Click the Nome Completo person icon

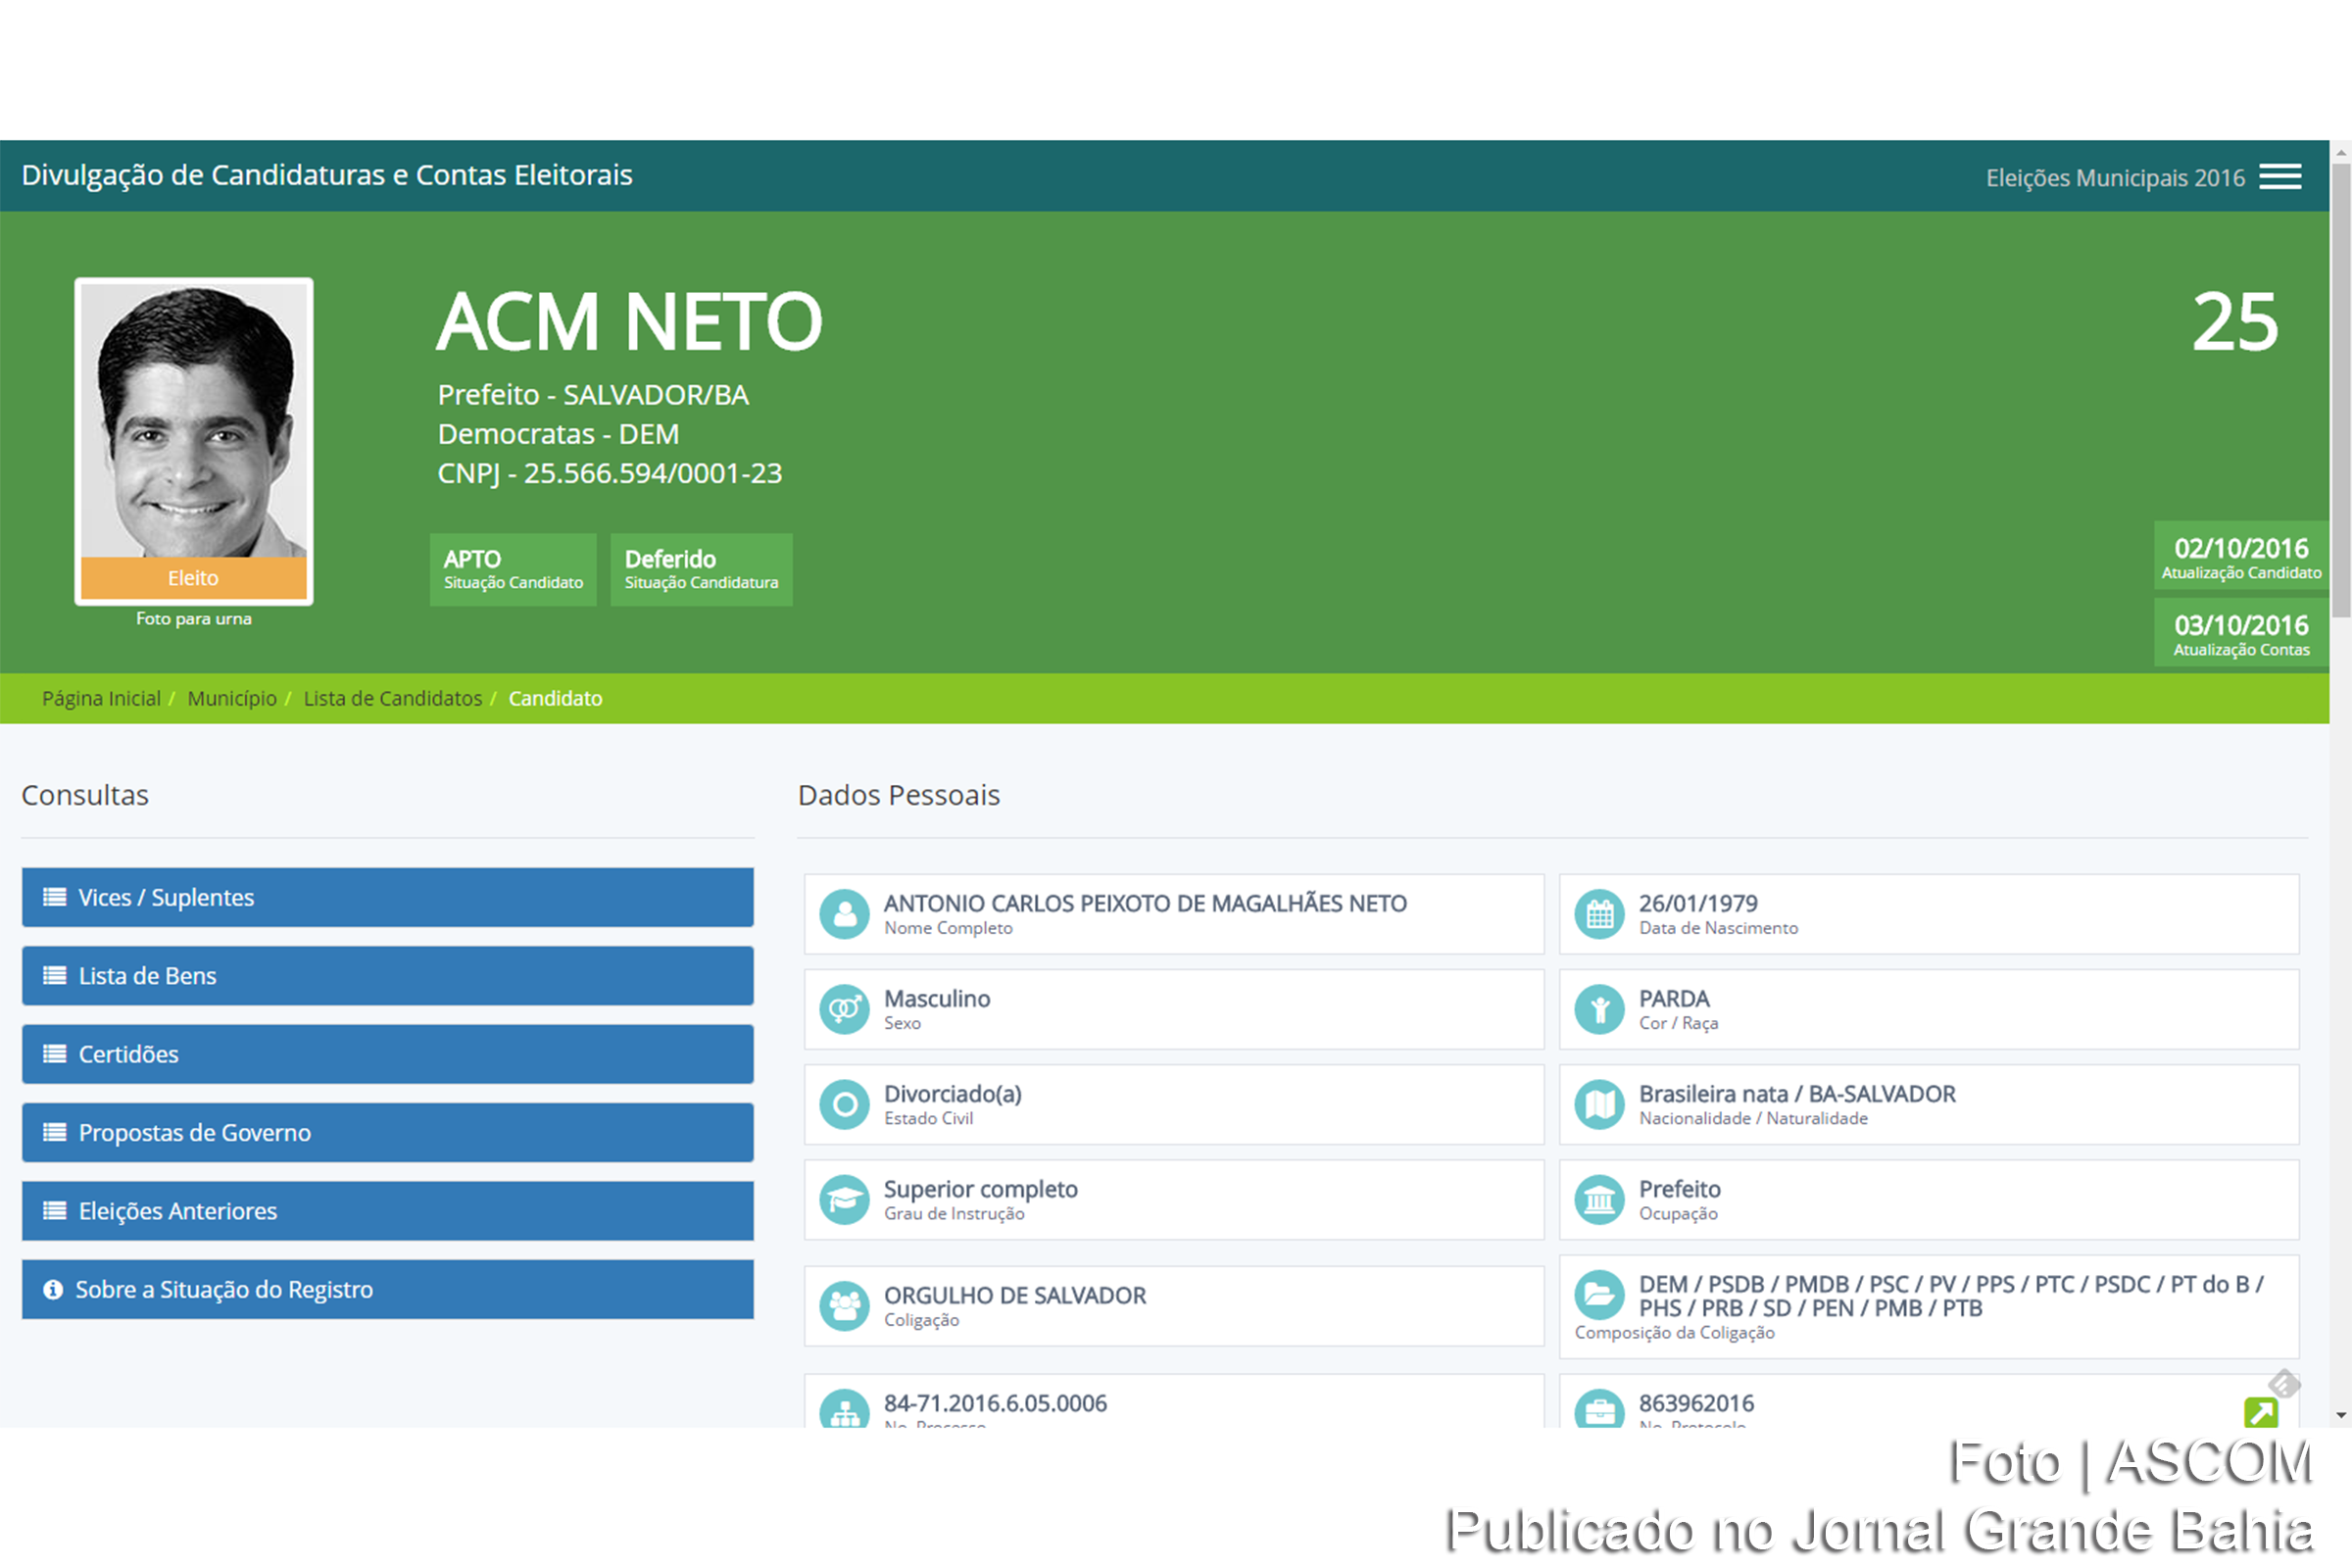[845, 913]
